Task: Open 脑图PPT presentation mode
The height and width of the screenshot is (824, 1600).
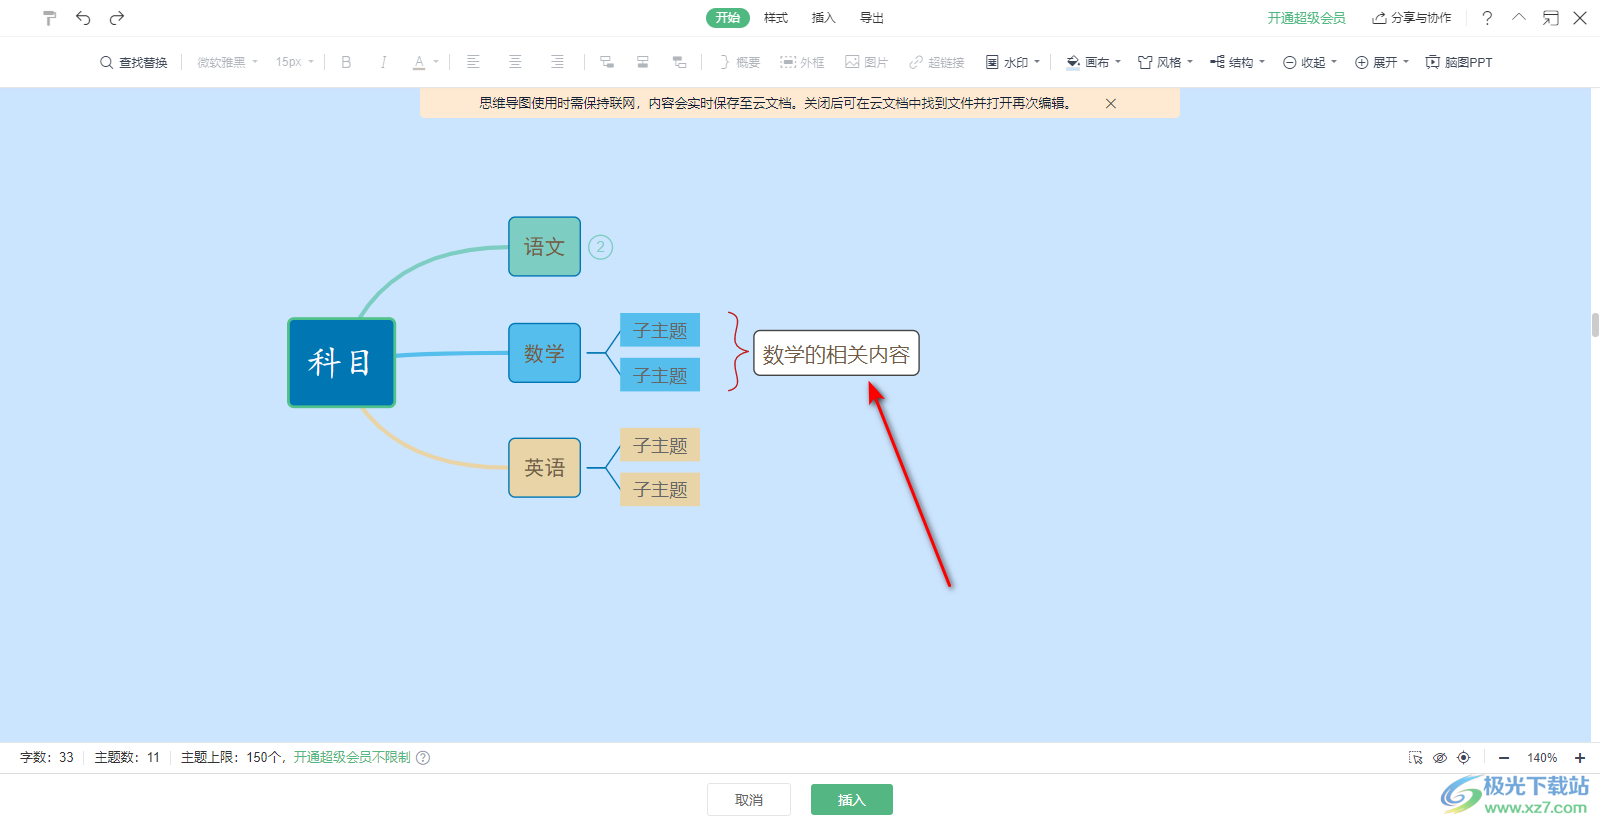Action: (1459, 62)
